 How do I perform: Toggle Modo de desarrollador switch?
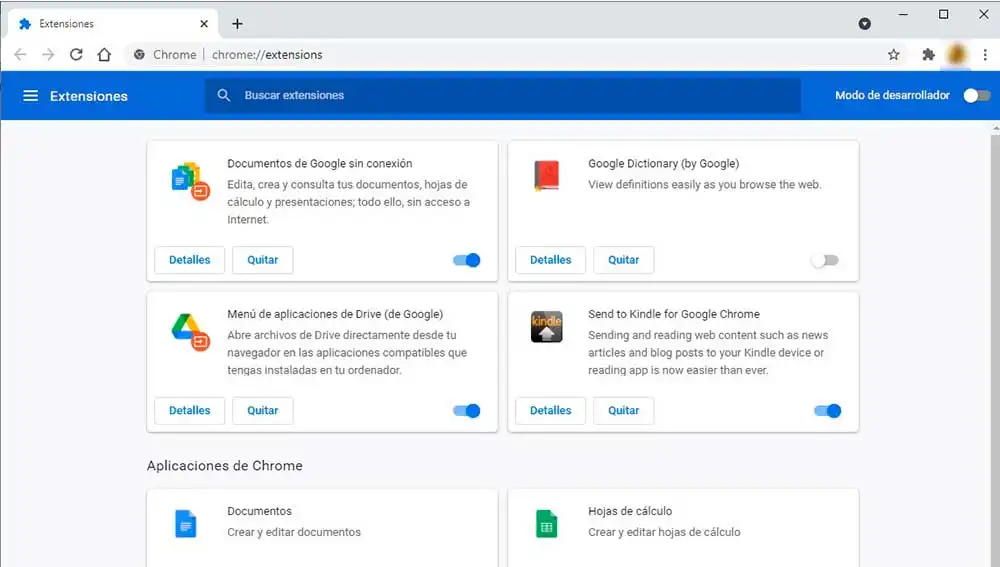tap(976, 96)
